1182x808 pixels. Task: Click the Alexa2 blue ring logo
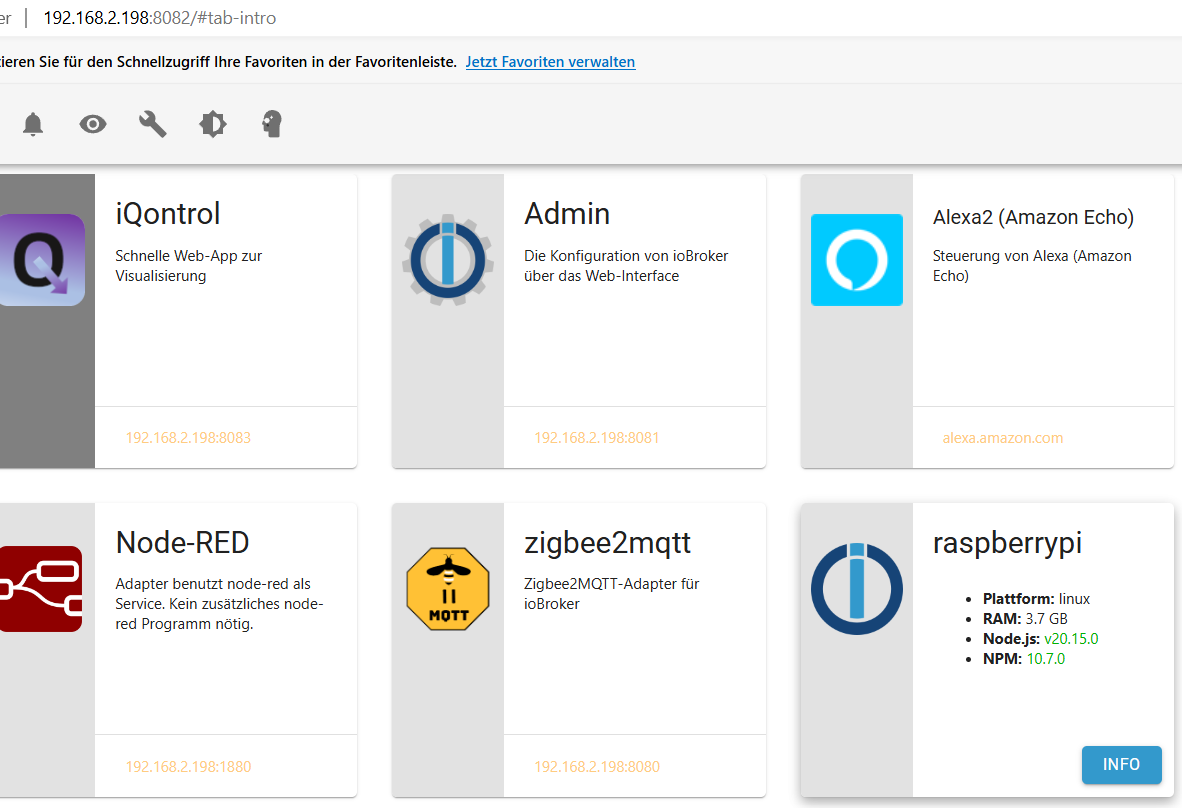coord(856,260)
